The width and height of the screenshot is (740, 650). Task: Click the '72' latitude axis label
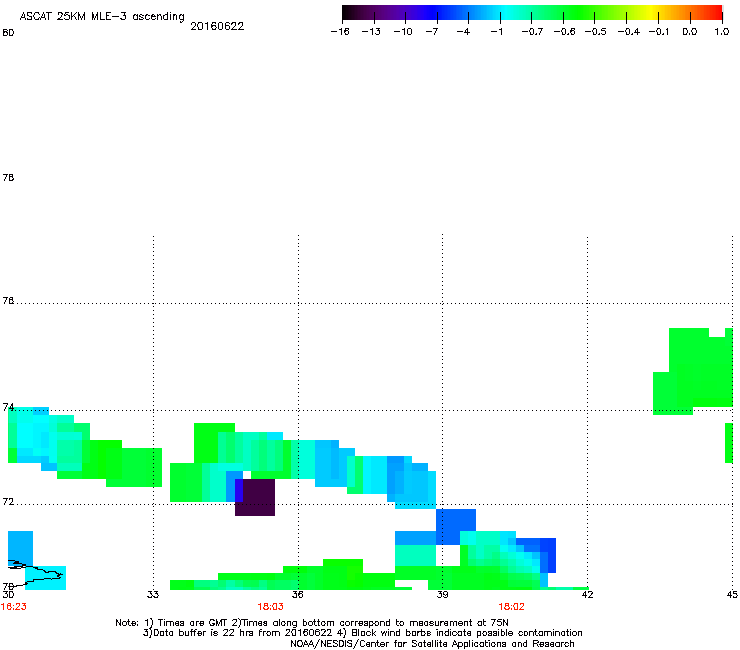click(x=8, y=502)
